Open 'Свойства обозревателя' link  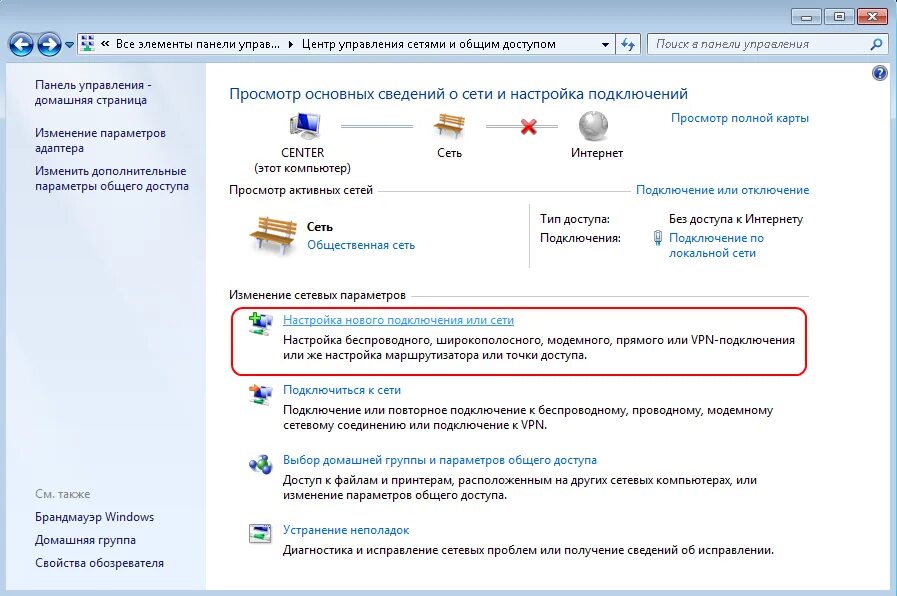(99, 563)
